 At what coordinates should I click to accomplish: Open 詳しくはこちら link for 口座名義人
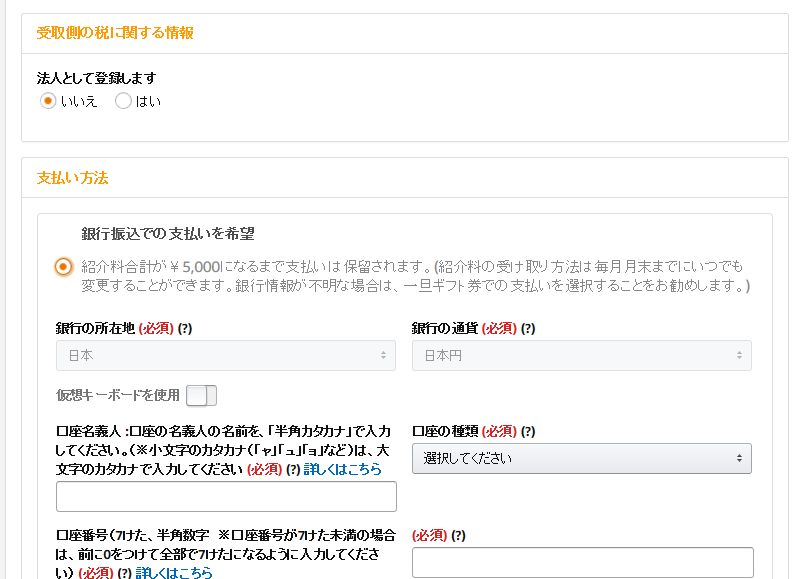[342, 469]
